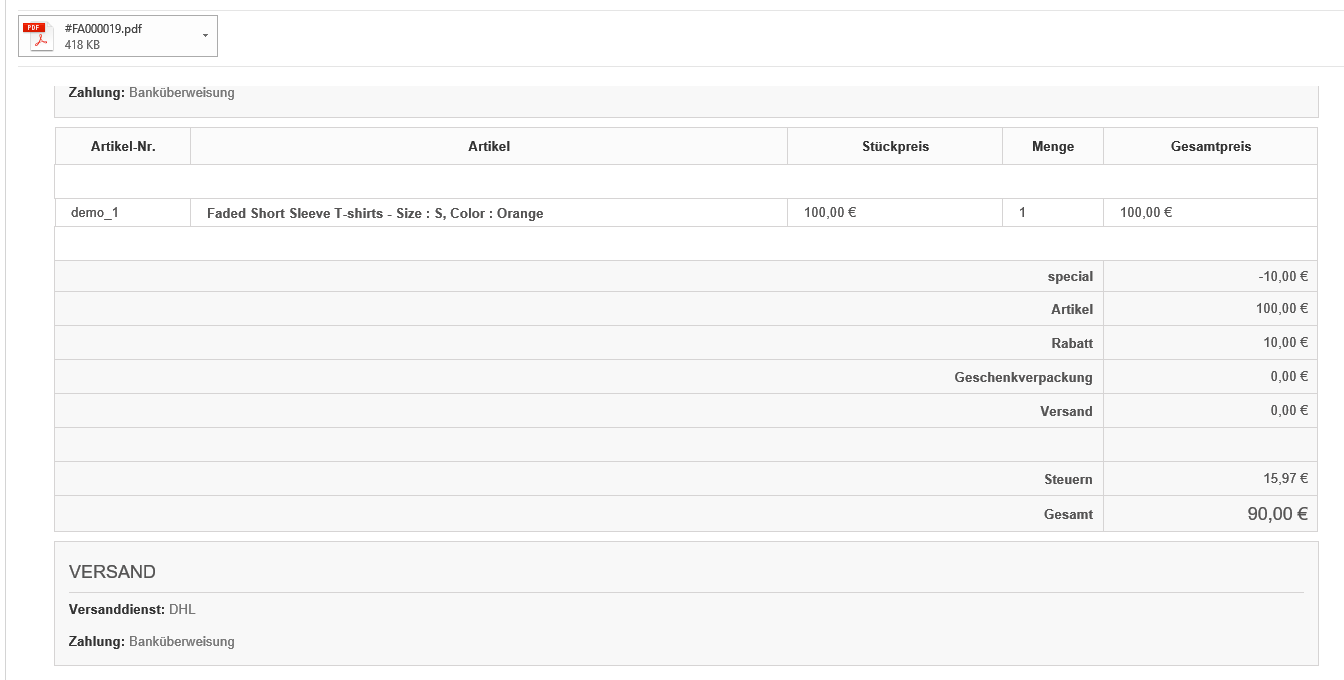Click the VERSAND section heading
This screenshot has height=680, width=1344.
[x=112, y=572]
